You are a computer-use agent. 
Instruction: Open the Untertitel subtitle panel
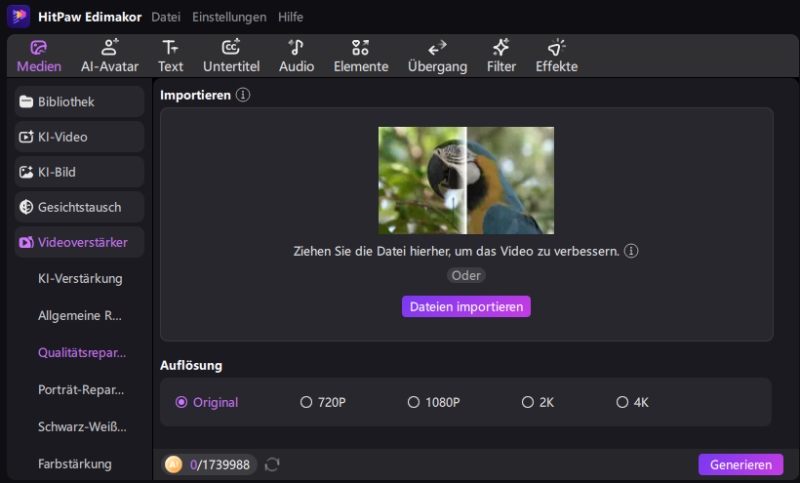click(231, 56)
